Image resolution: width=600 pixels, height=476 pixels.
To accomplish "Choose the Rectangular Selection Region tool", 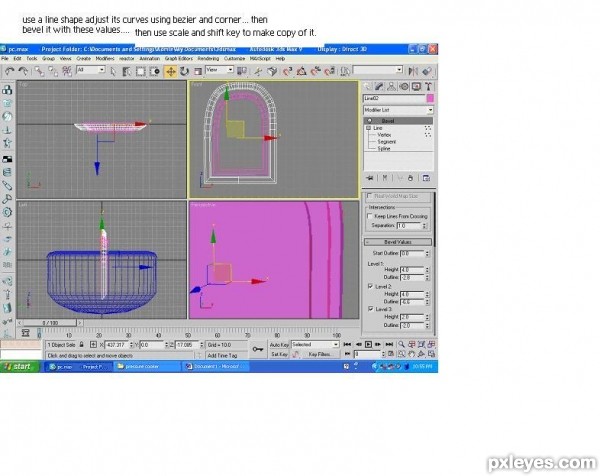I will tap(141, 72).
